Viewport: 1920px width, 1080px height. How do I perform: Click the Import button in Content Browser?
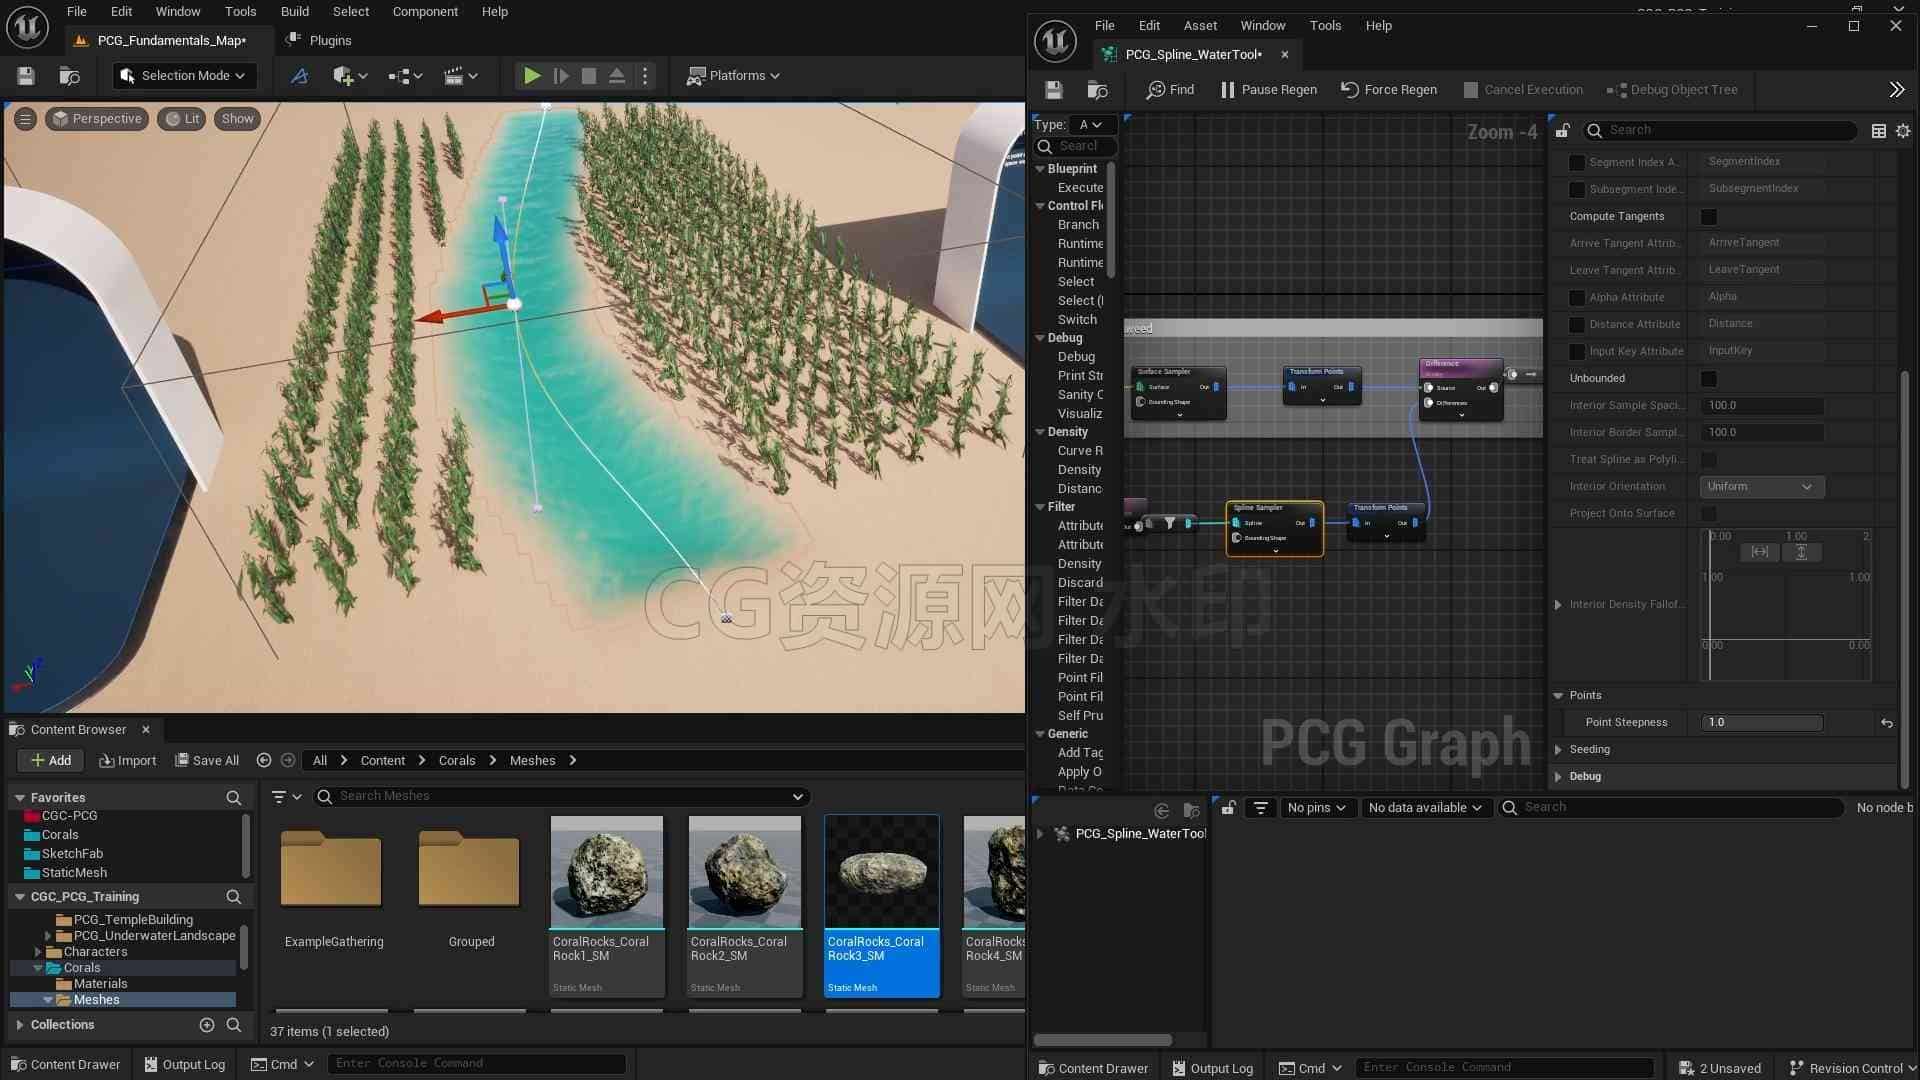click(128, 761)
